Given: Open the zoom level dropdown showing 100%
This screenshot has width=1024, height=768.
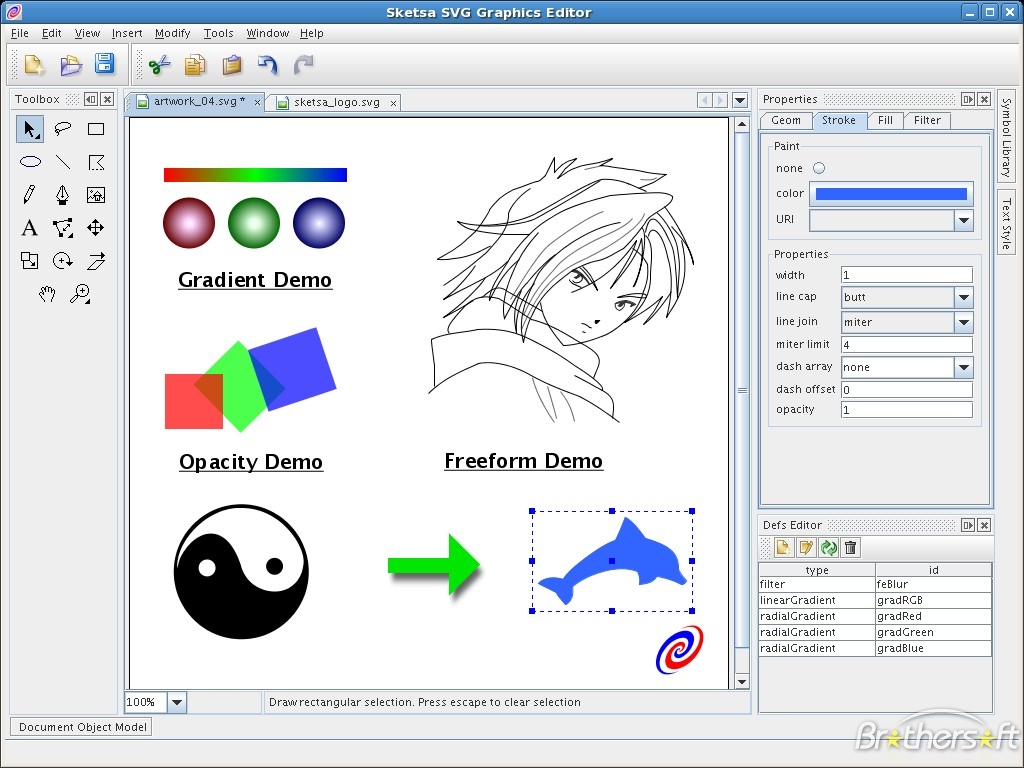Looking at the screenshot, I should tap(176, 702).
